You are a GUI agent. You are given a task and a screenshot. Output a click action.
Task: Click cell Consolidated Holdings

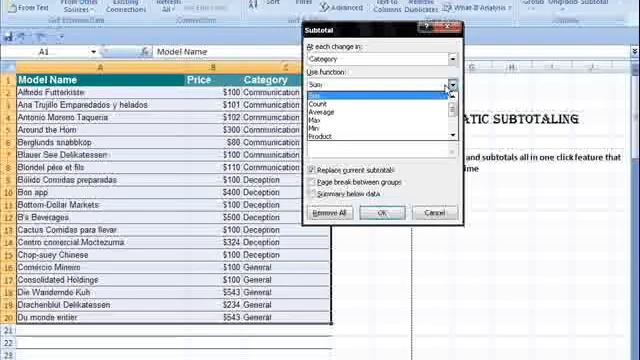tap(100, 280)
